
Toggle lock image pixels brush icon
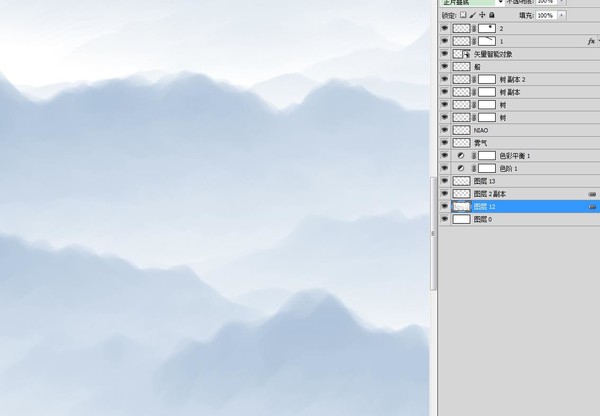(473, 15)
